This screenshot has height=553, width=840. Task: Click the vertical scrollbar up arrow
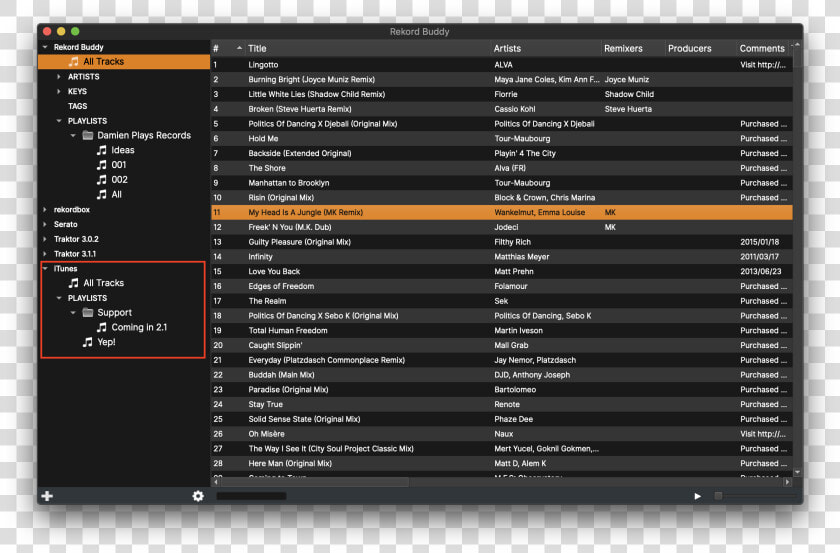tap(797, 44)
